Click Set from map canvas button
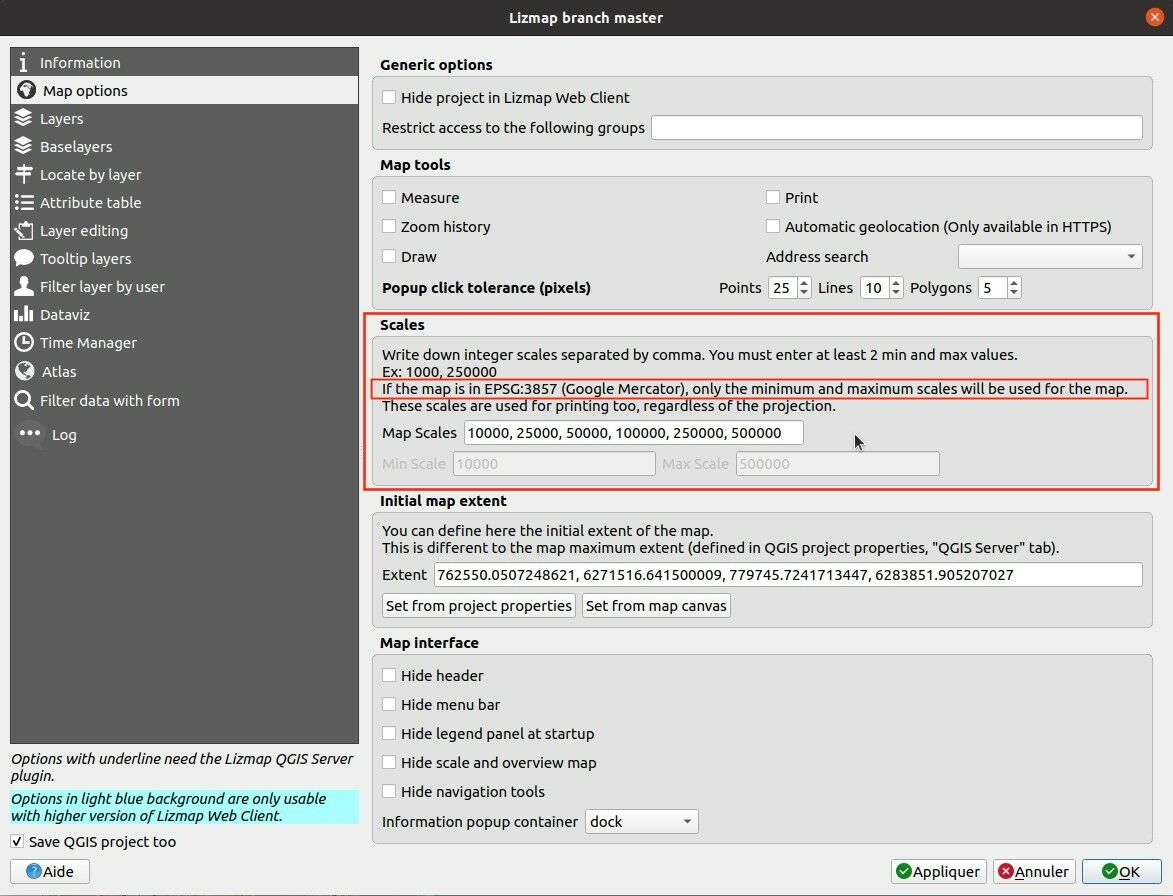Viewport: 1173px width, 896px height. click(656, 606)
